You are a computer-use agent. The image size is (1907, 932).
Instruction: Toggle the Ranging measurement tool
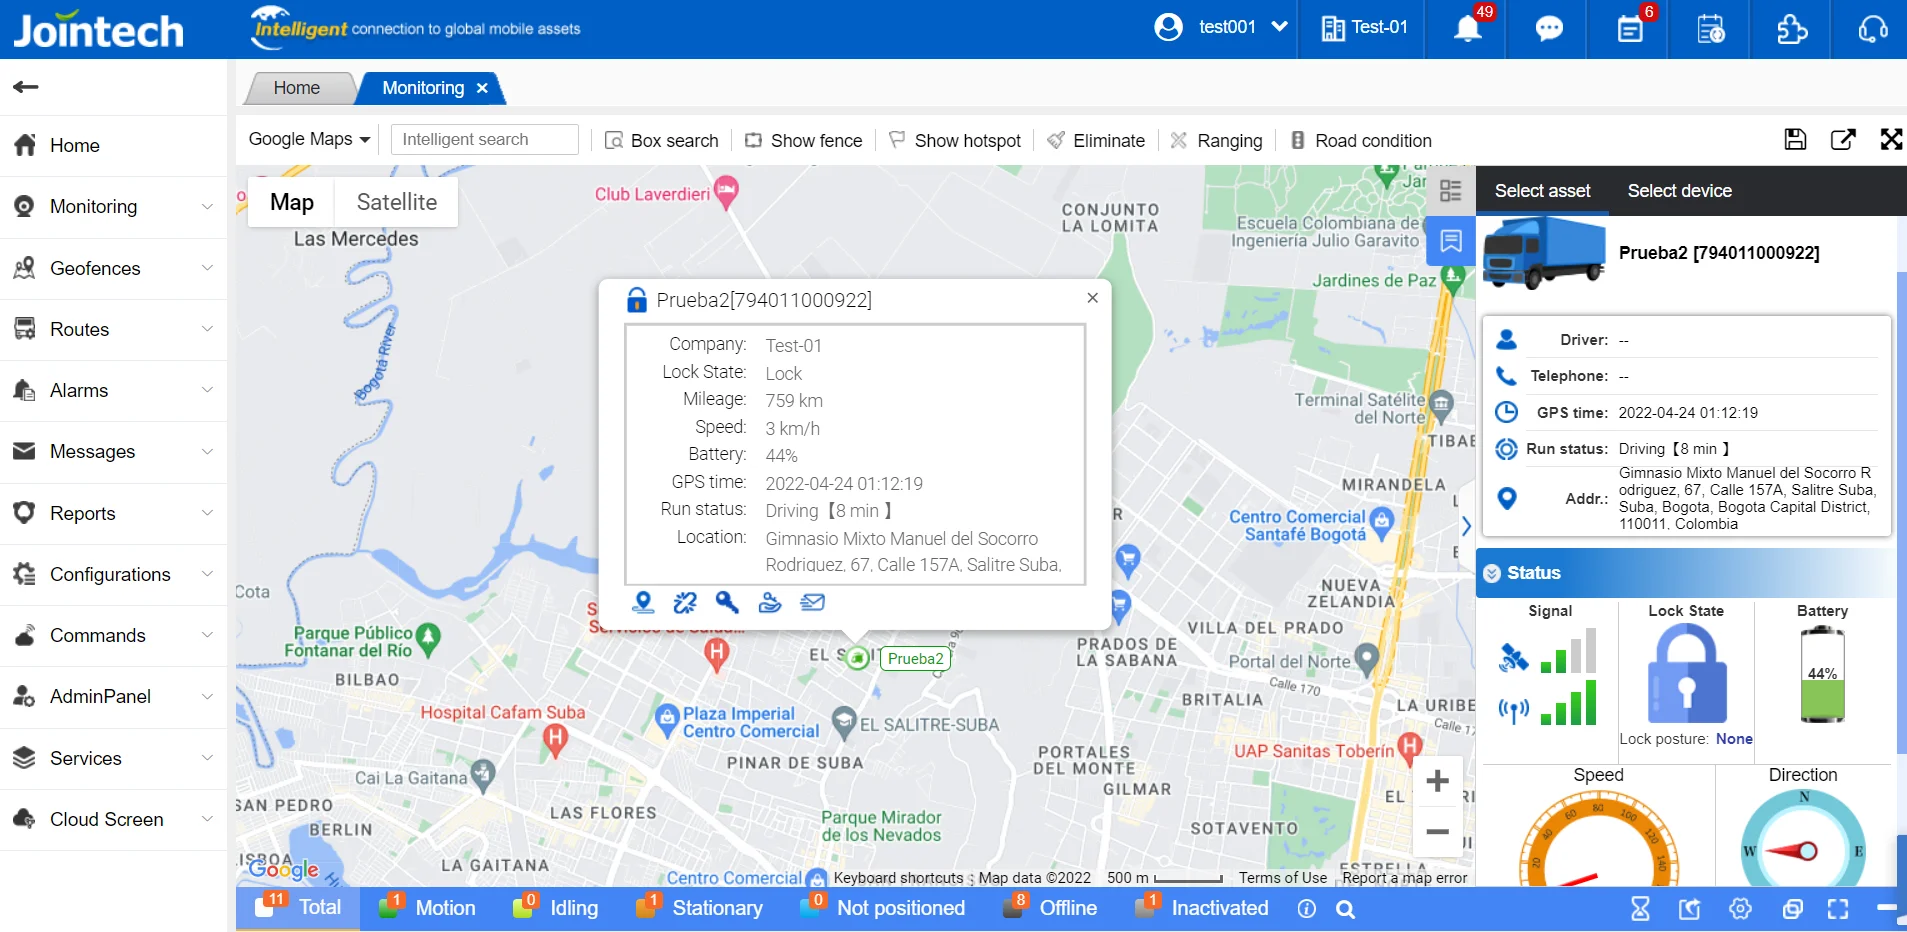tap(1217, 141)
